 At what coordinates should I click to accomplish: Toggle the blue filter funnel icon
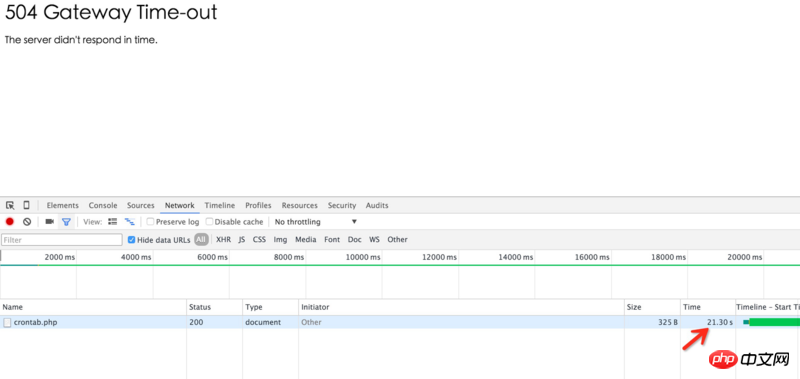click(66, 222)
